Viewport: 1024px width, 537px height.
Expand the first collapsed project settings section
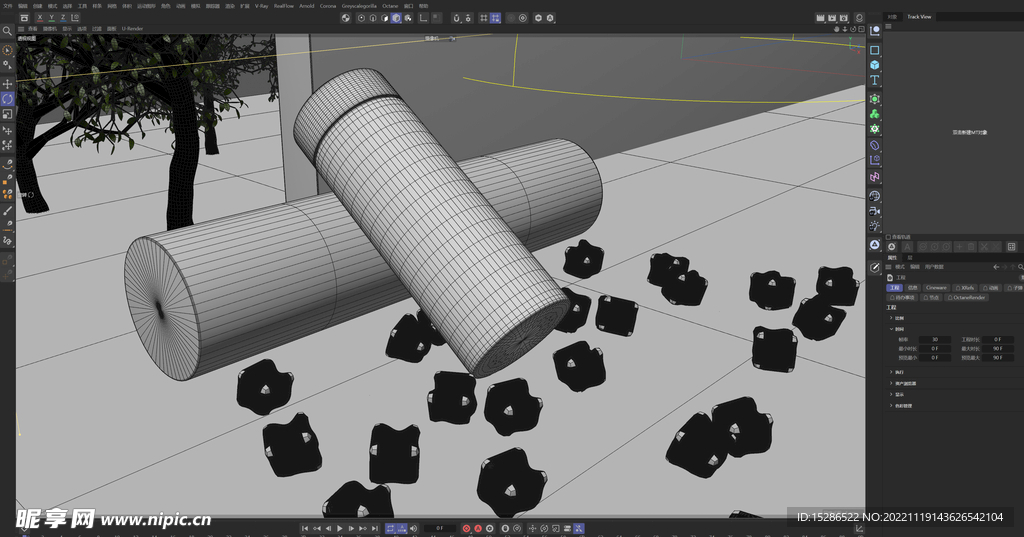tap(892, 318)
